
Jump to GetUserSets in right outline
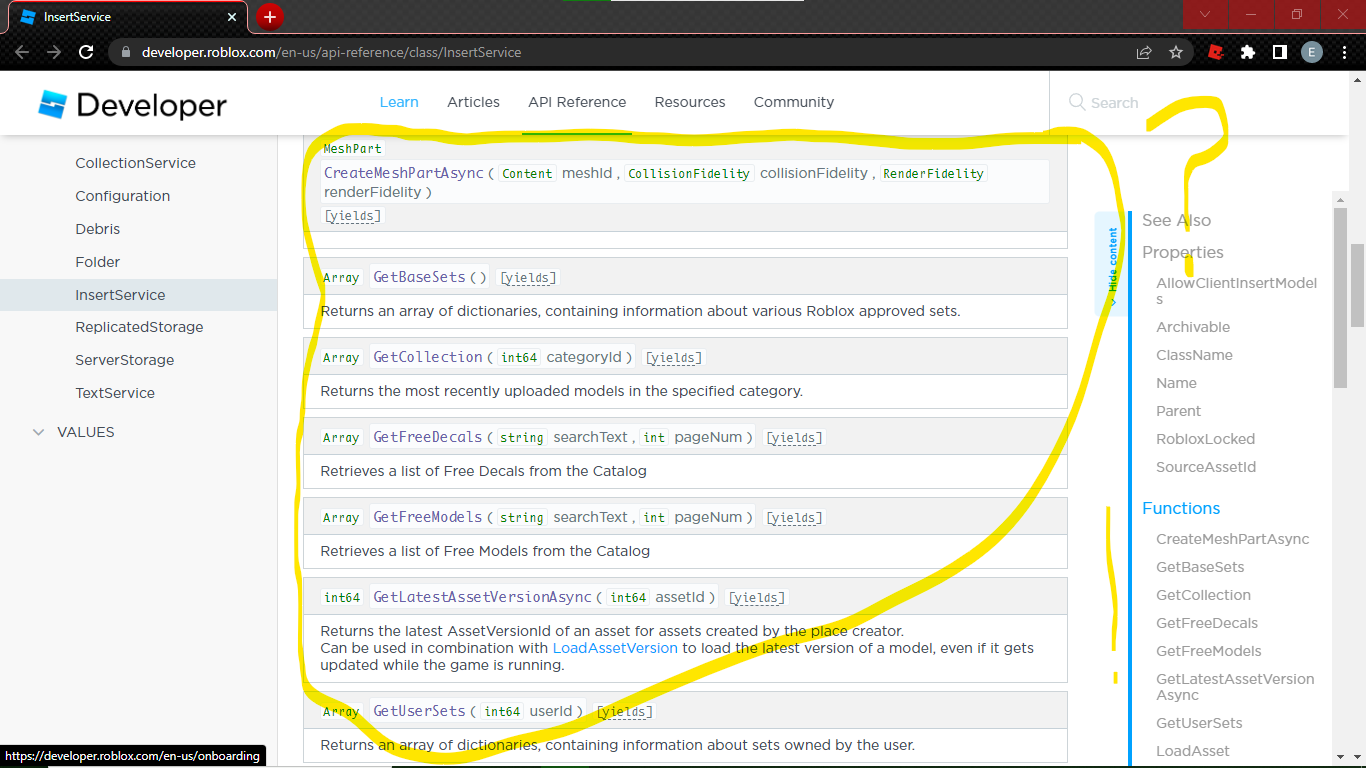coord(1199,723)
